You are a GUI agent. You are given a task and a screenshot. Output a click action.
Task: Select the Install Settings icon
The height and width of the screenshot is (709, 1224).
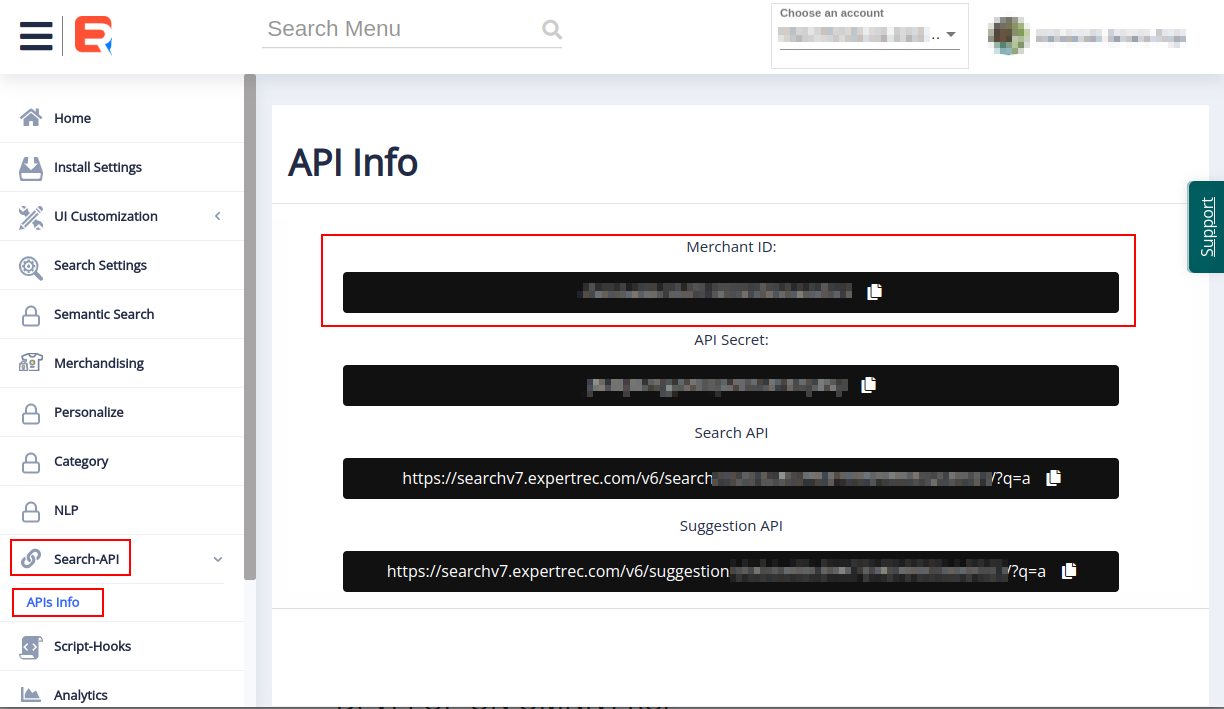click(31, 167)
